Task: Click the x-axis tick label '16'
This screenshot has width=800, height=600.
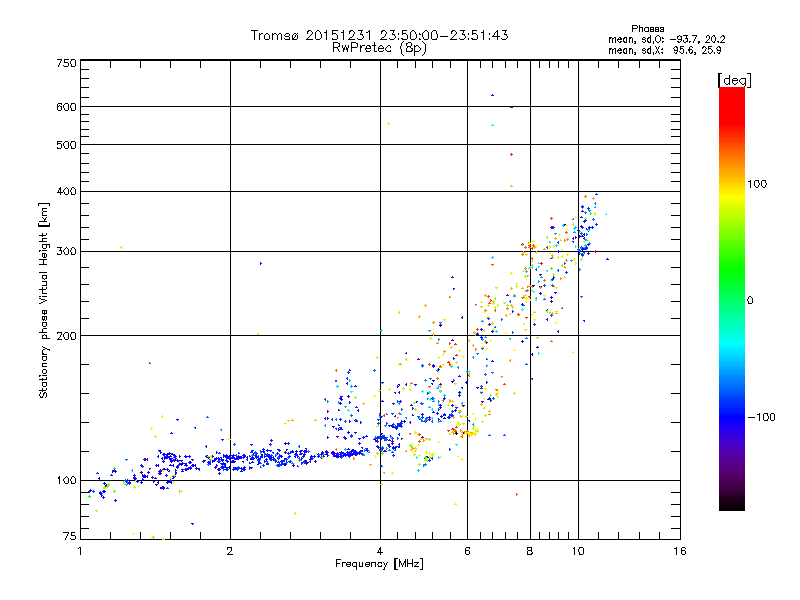Action: pos(680,551)
